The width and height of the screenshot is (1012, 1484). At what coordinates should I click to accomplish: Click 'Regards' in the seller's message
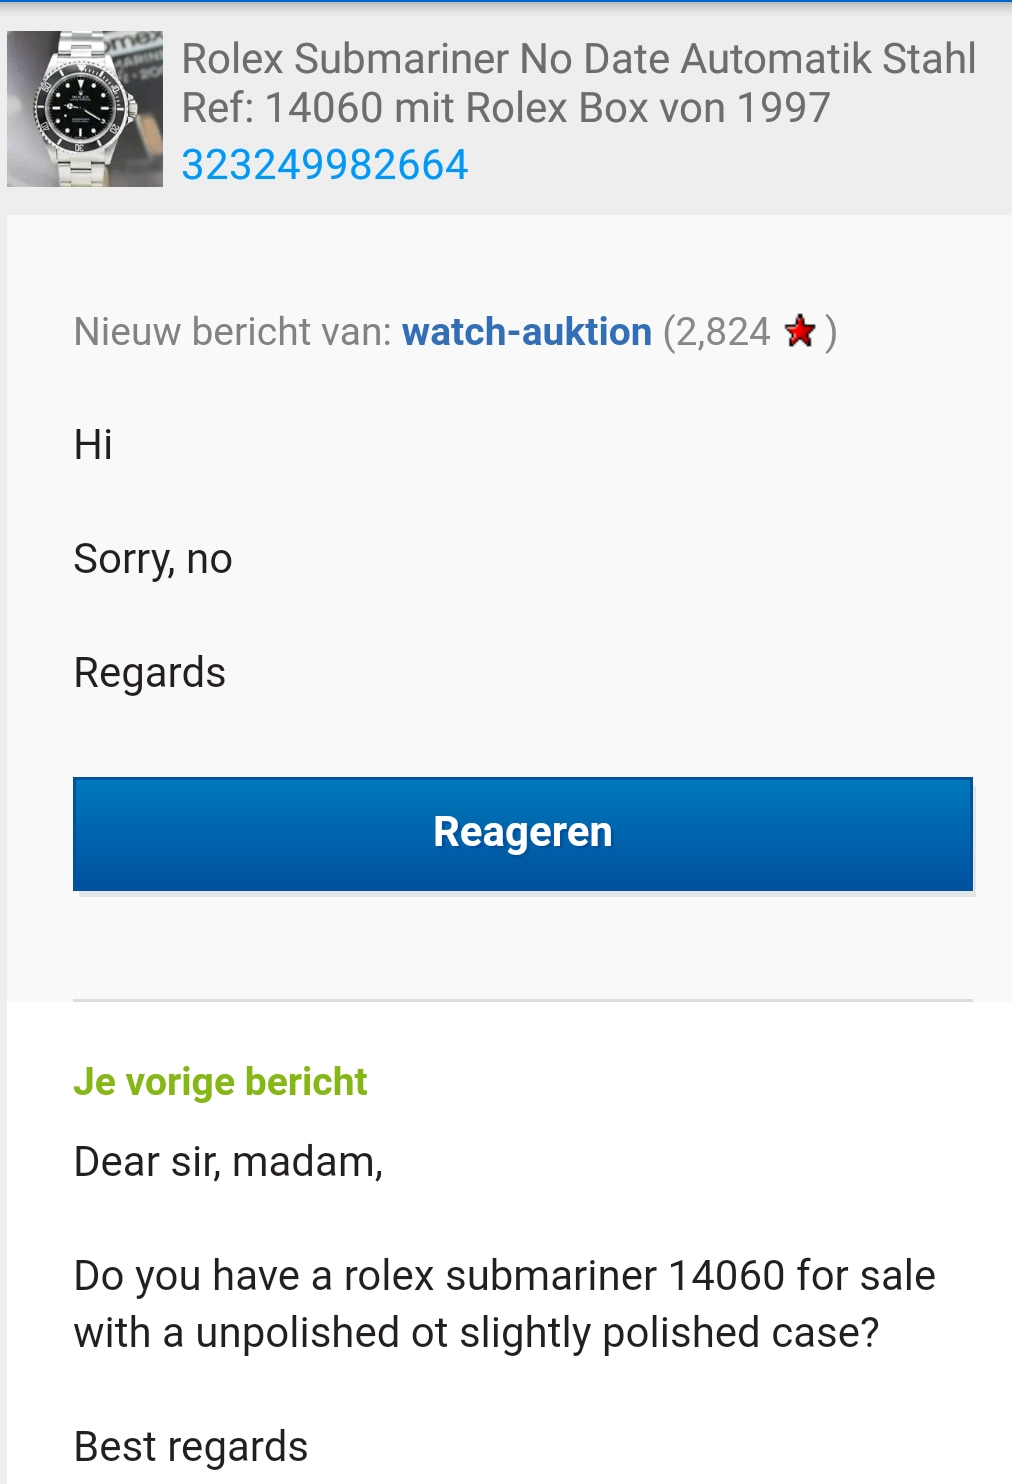pyautogui.click(x=150, y=673)
